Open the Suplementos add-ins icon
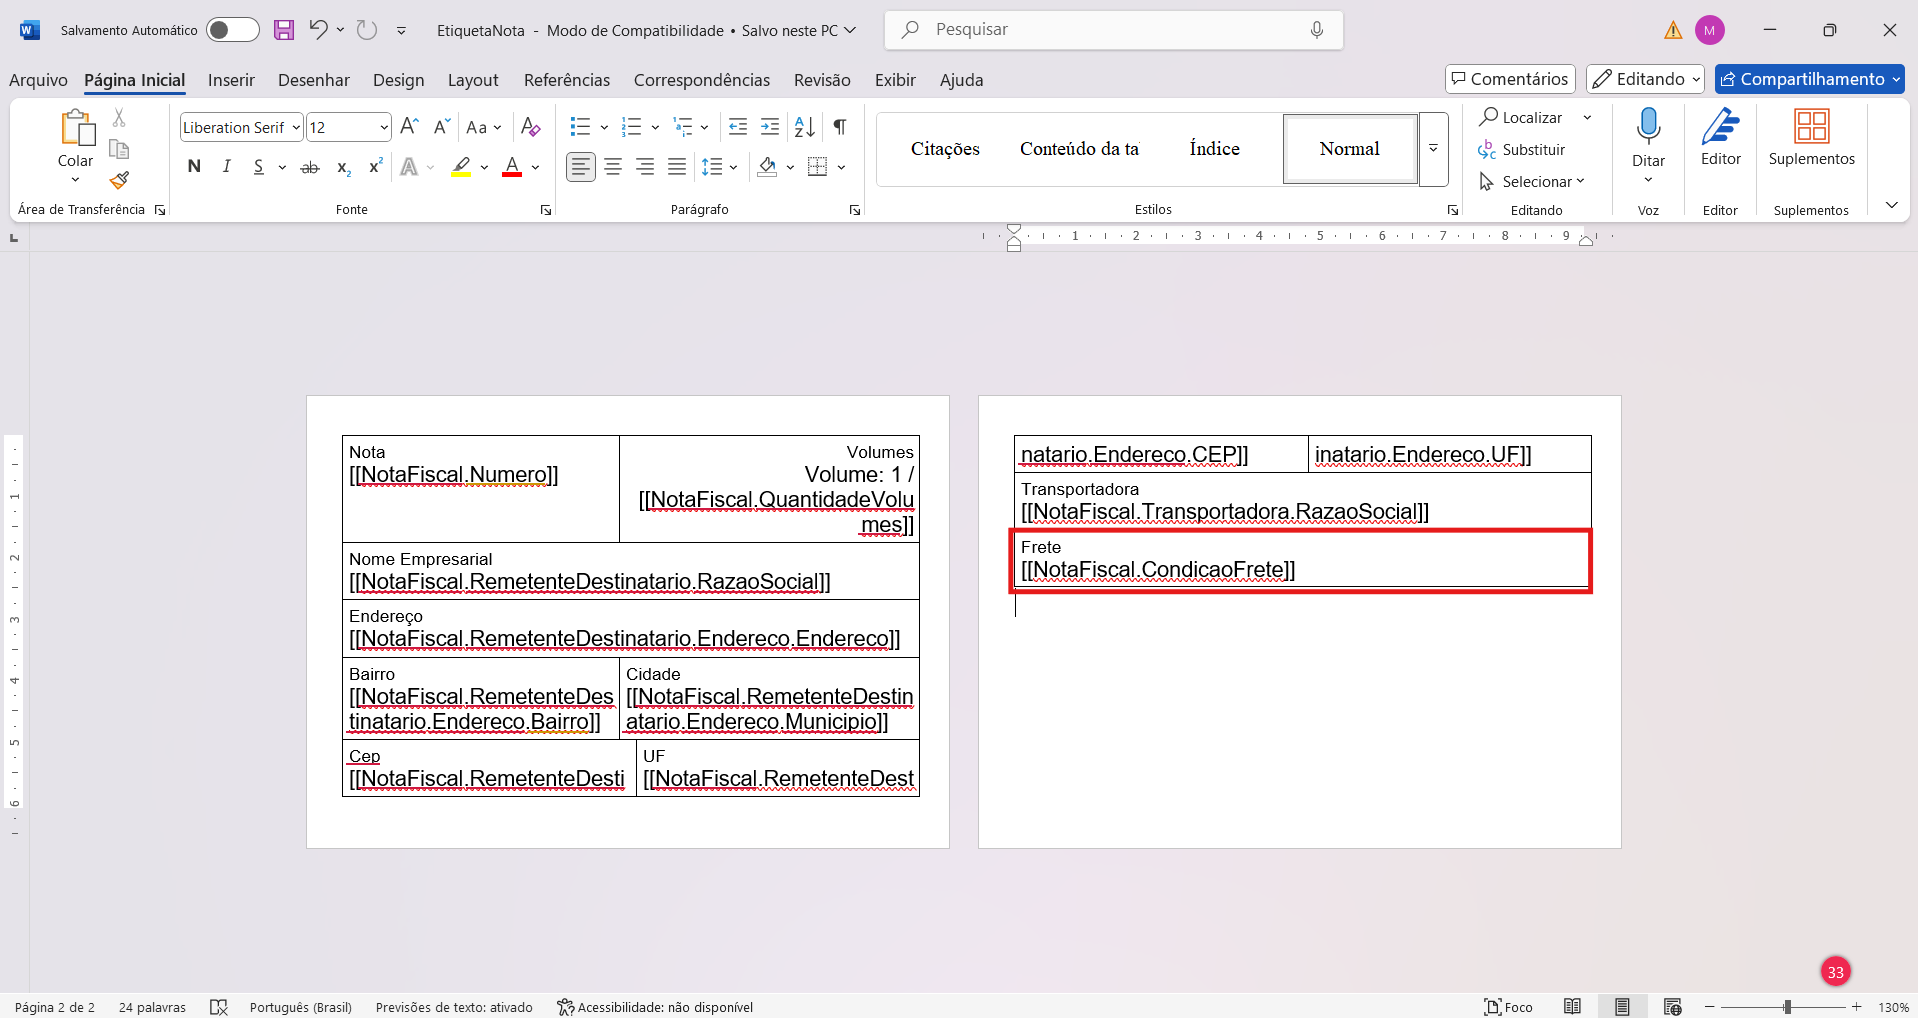This screenshot has height=1018, width=1918. click(1811, 128)
